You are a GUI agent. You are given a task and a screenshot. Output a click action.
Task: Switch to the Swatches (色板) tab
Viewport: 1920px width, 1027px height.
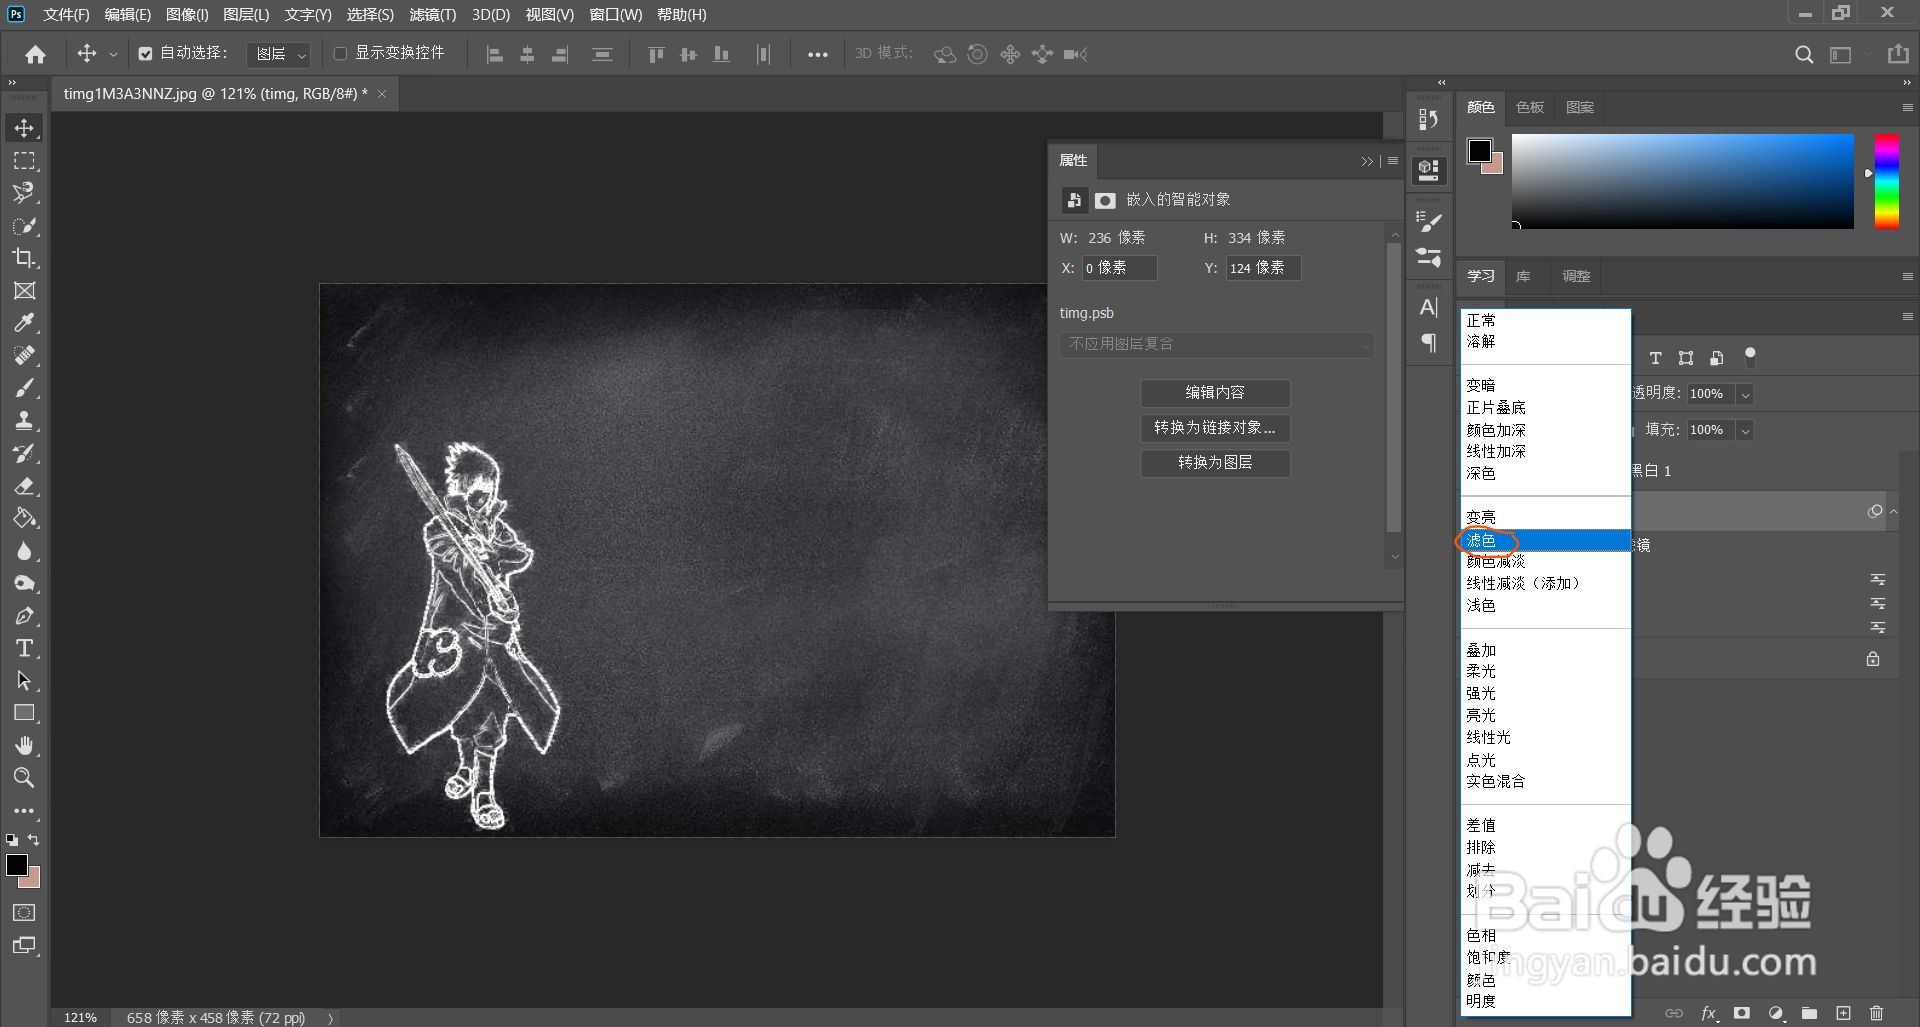click(1530, 107)
